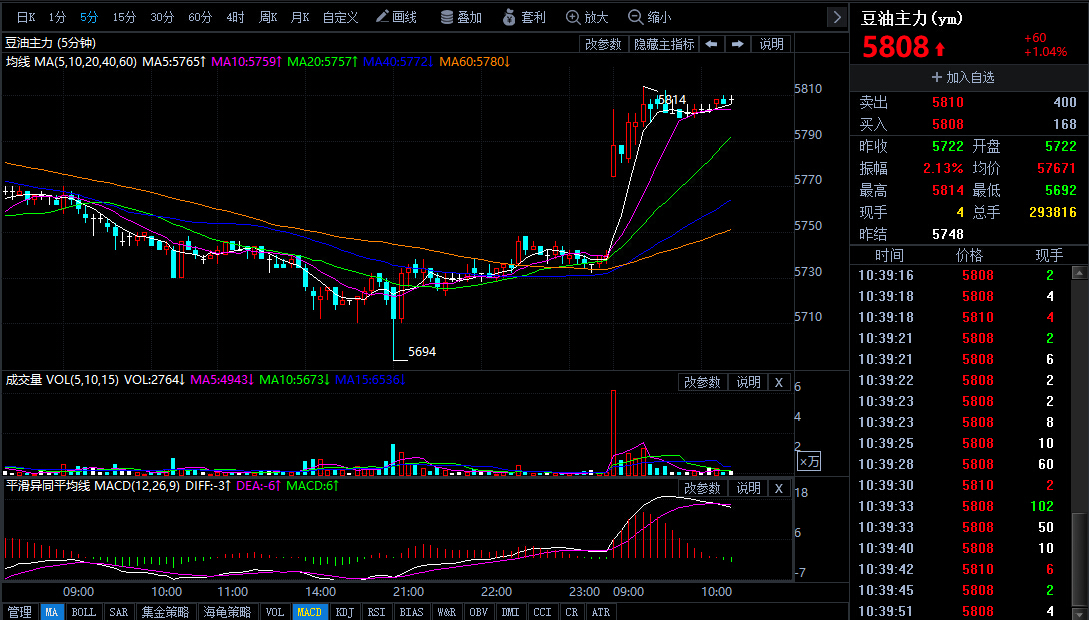Open the 自定义 custom period option

point(340,17)
